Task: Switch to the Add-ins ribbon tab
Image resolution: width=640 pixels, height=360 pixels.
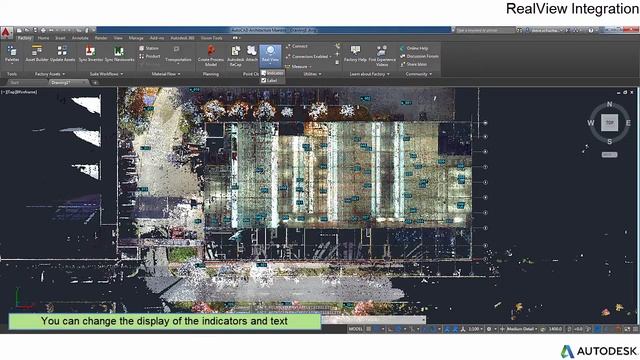Action: pos(157,38)
